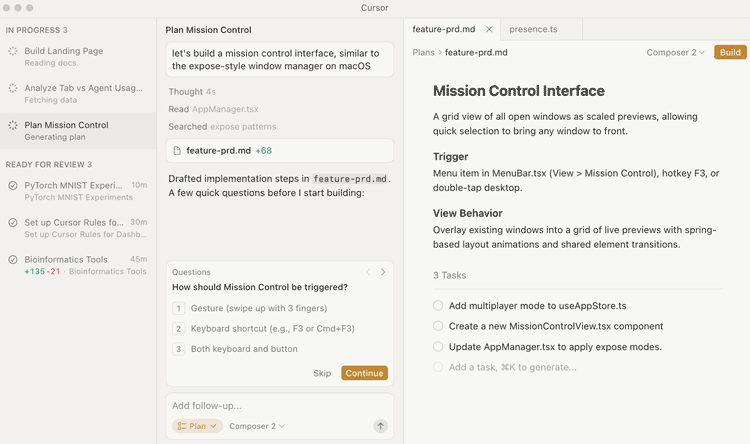This screenshot has width=750, height=444.
Task: Open the Plan mode dropdown
Action: (197, 426)
